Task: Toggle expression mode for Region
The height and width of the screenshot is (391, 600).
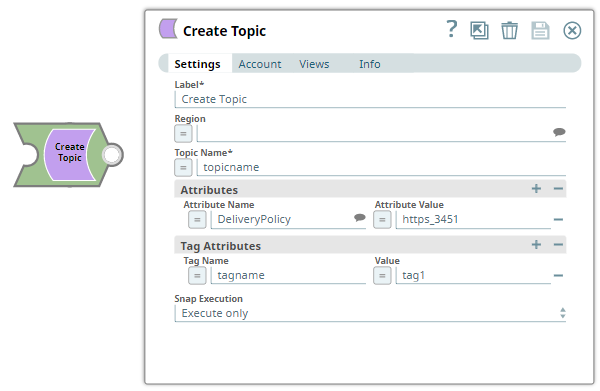Action: pos(183,134)
